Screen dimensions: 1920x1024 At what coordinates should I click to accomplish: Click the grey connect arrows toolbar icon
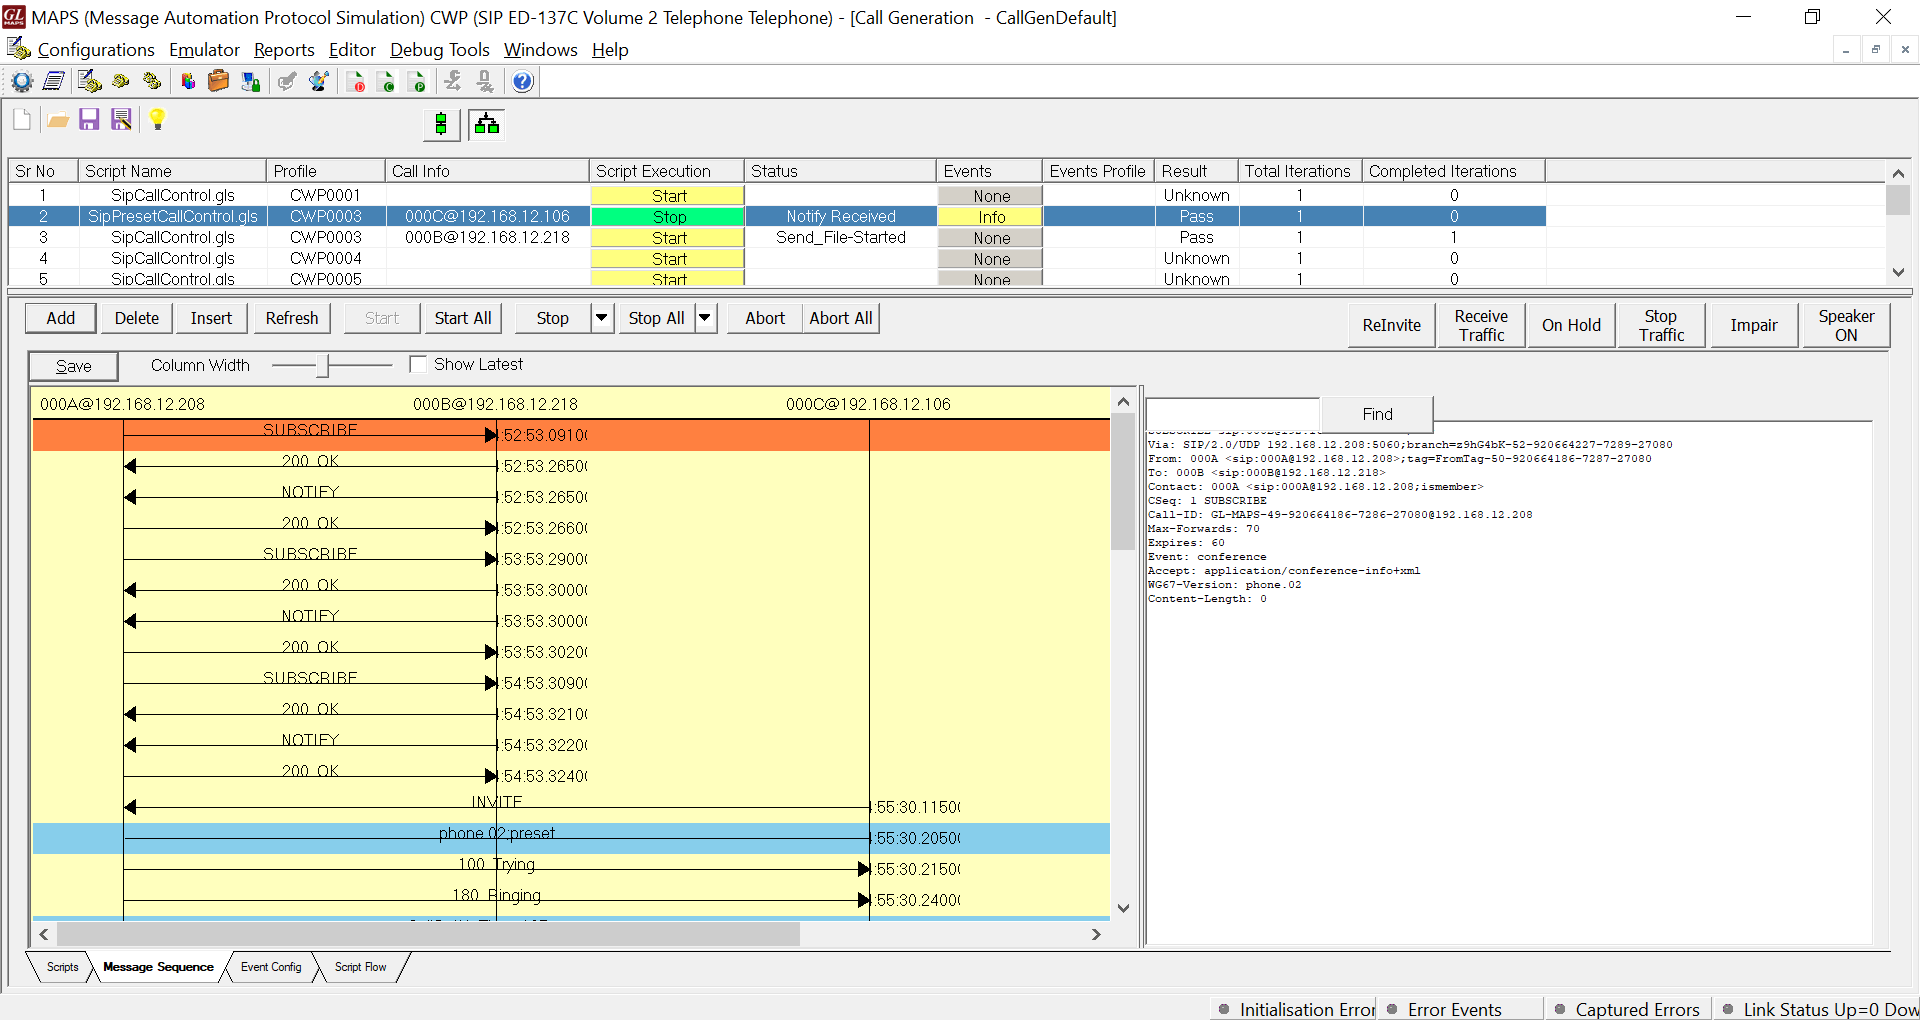coord(453,82)
